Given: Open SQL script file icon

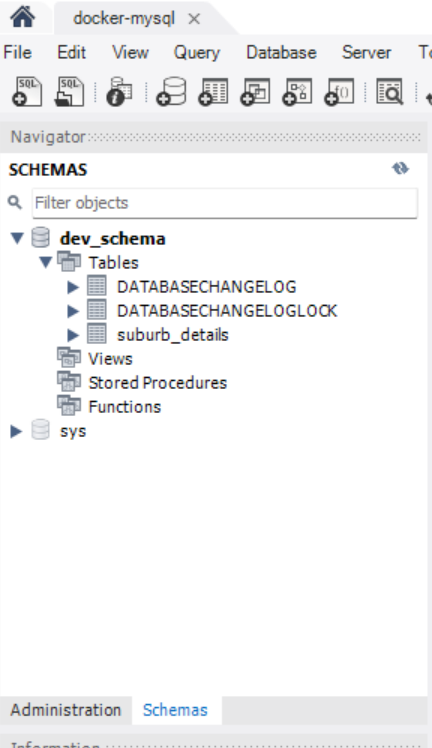Looking at the screenshot, I should point(69,92).
